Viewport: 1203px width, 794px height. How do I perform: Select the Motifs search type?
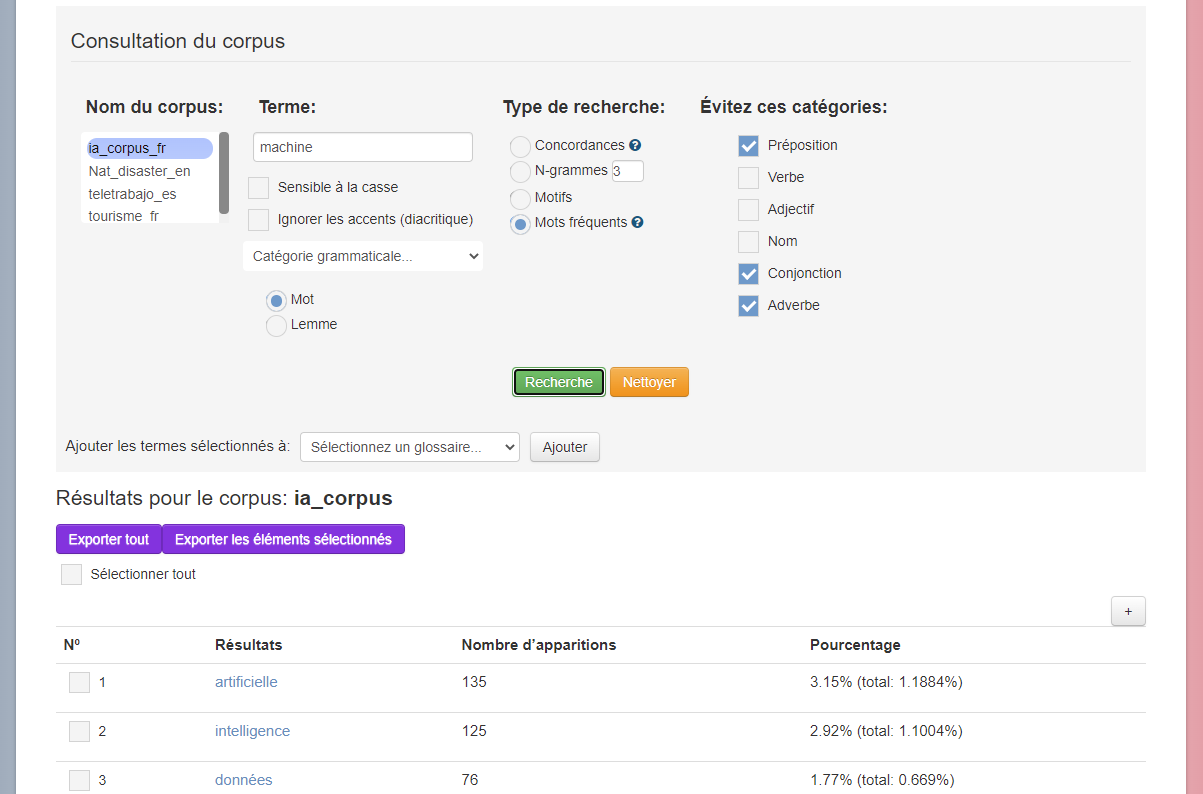pos(520,198)
